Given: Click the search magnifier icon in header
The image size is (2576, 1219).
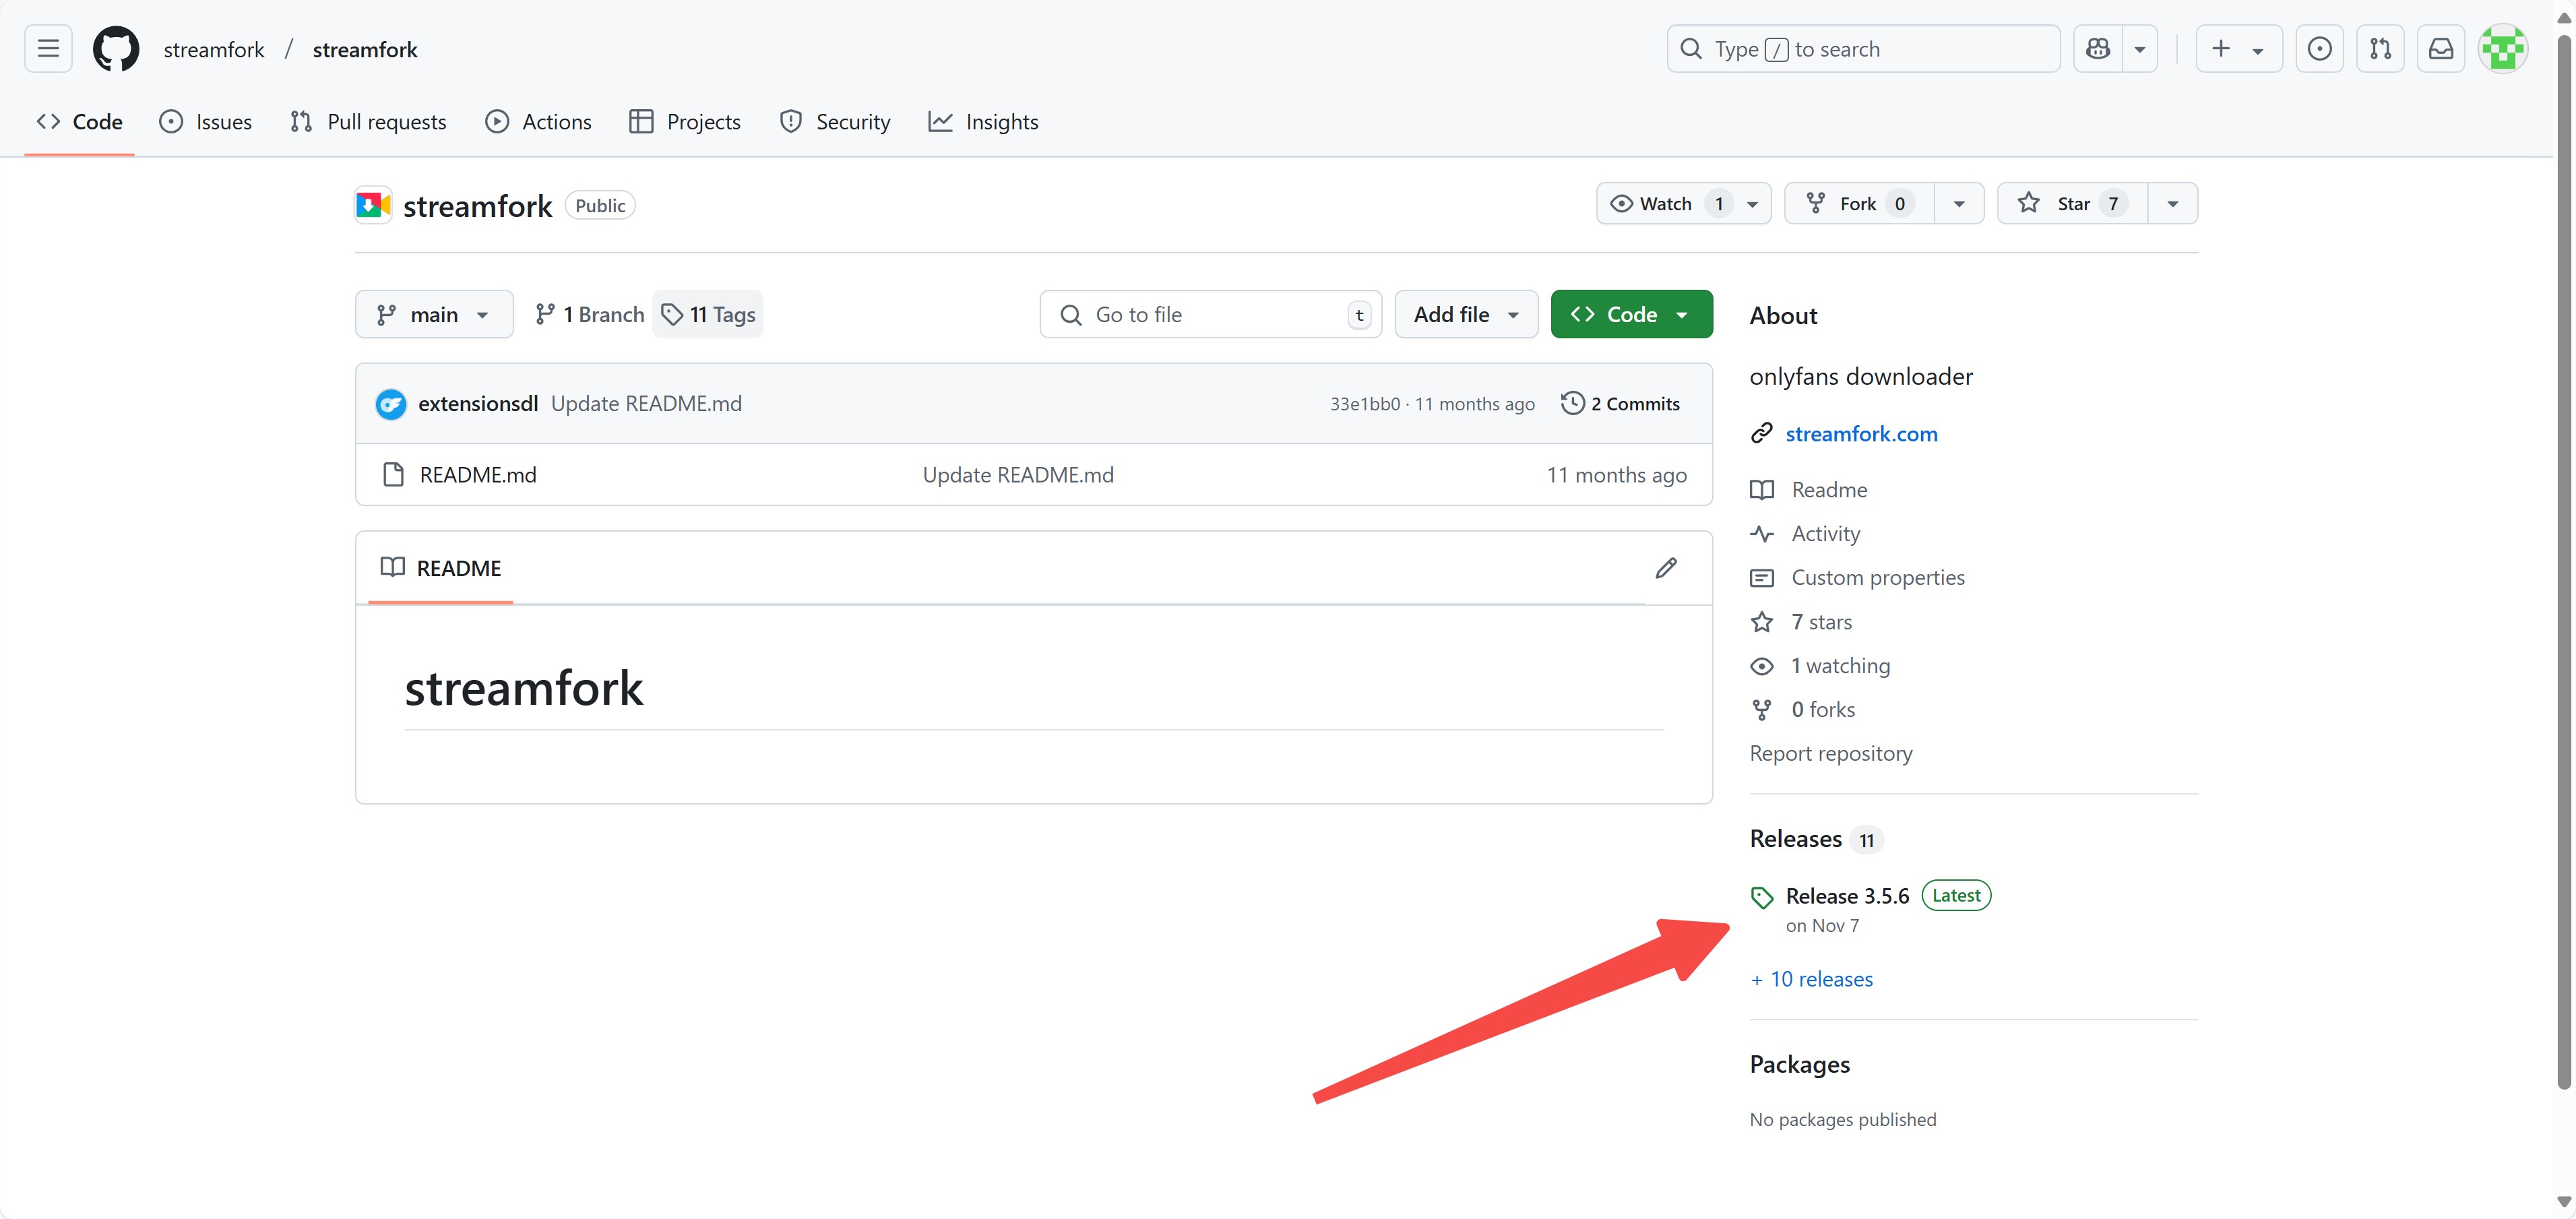Looking at the screenshot, I should click(x=1691, y=49).
